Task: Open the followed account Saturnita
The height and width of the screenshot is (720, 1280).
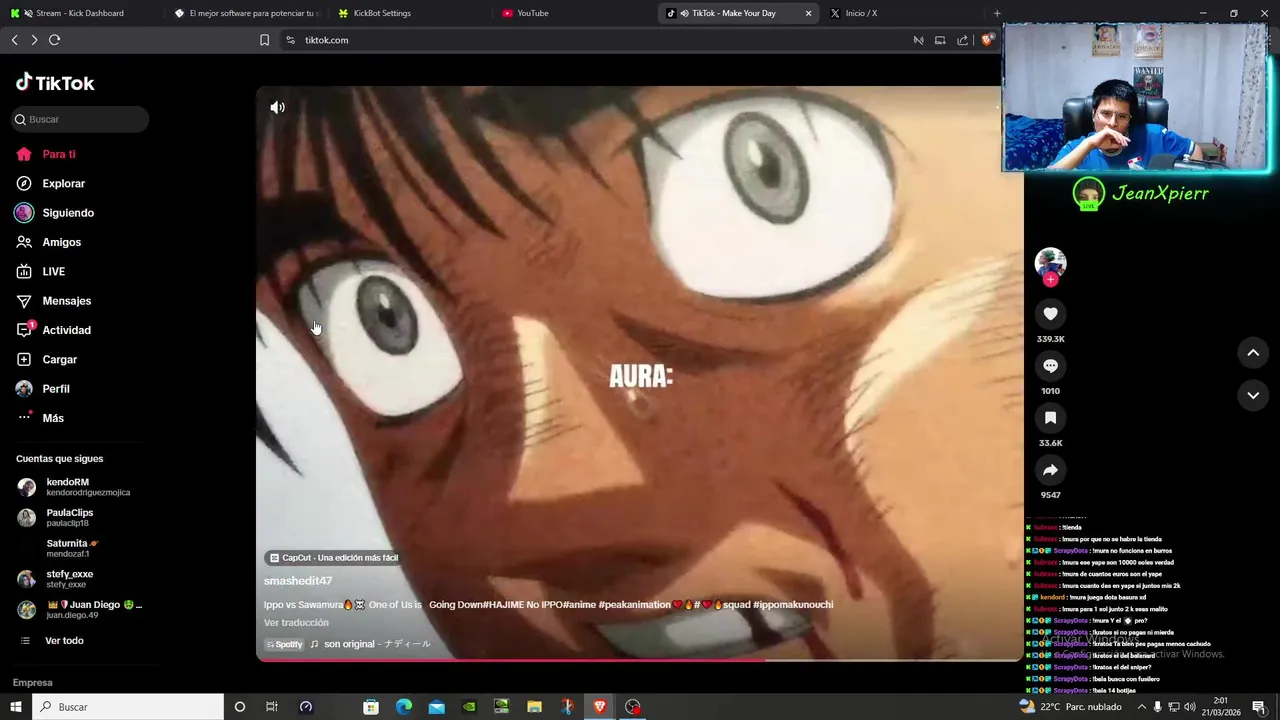Action: [80, 548]
